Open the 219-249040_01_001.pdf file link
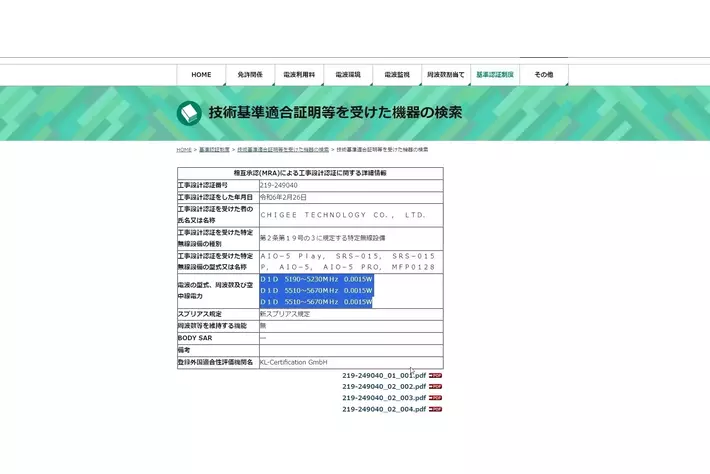Image resolution: width=710 pixels, height=474 pixels. coord(384,375)
